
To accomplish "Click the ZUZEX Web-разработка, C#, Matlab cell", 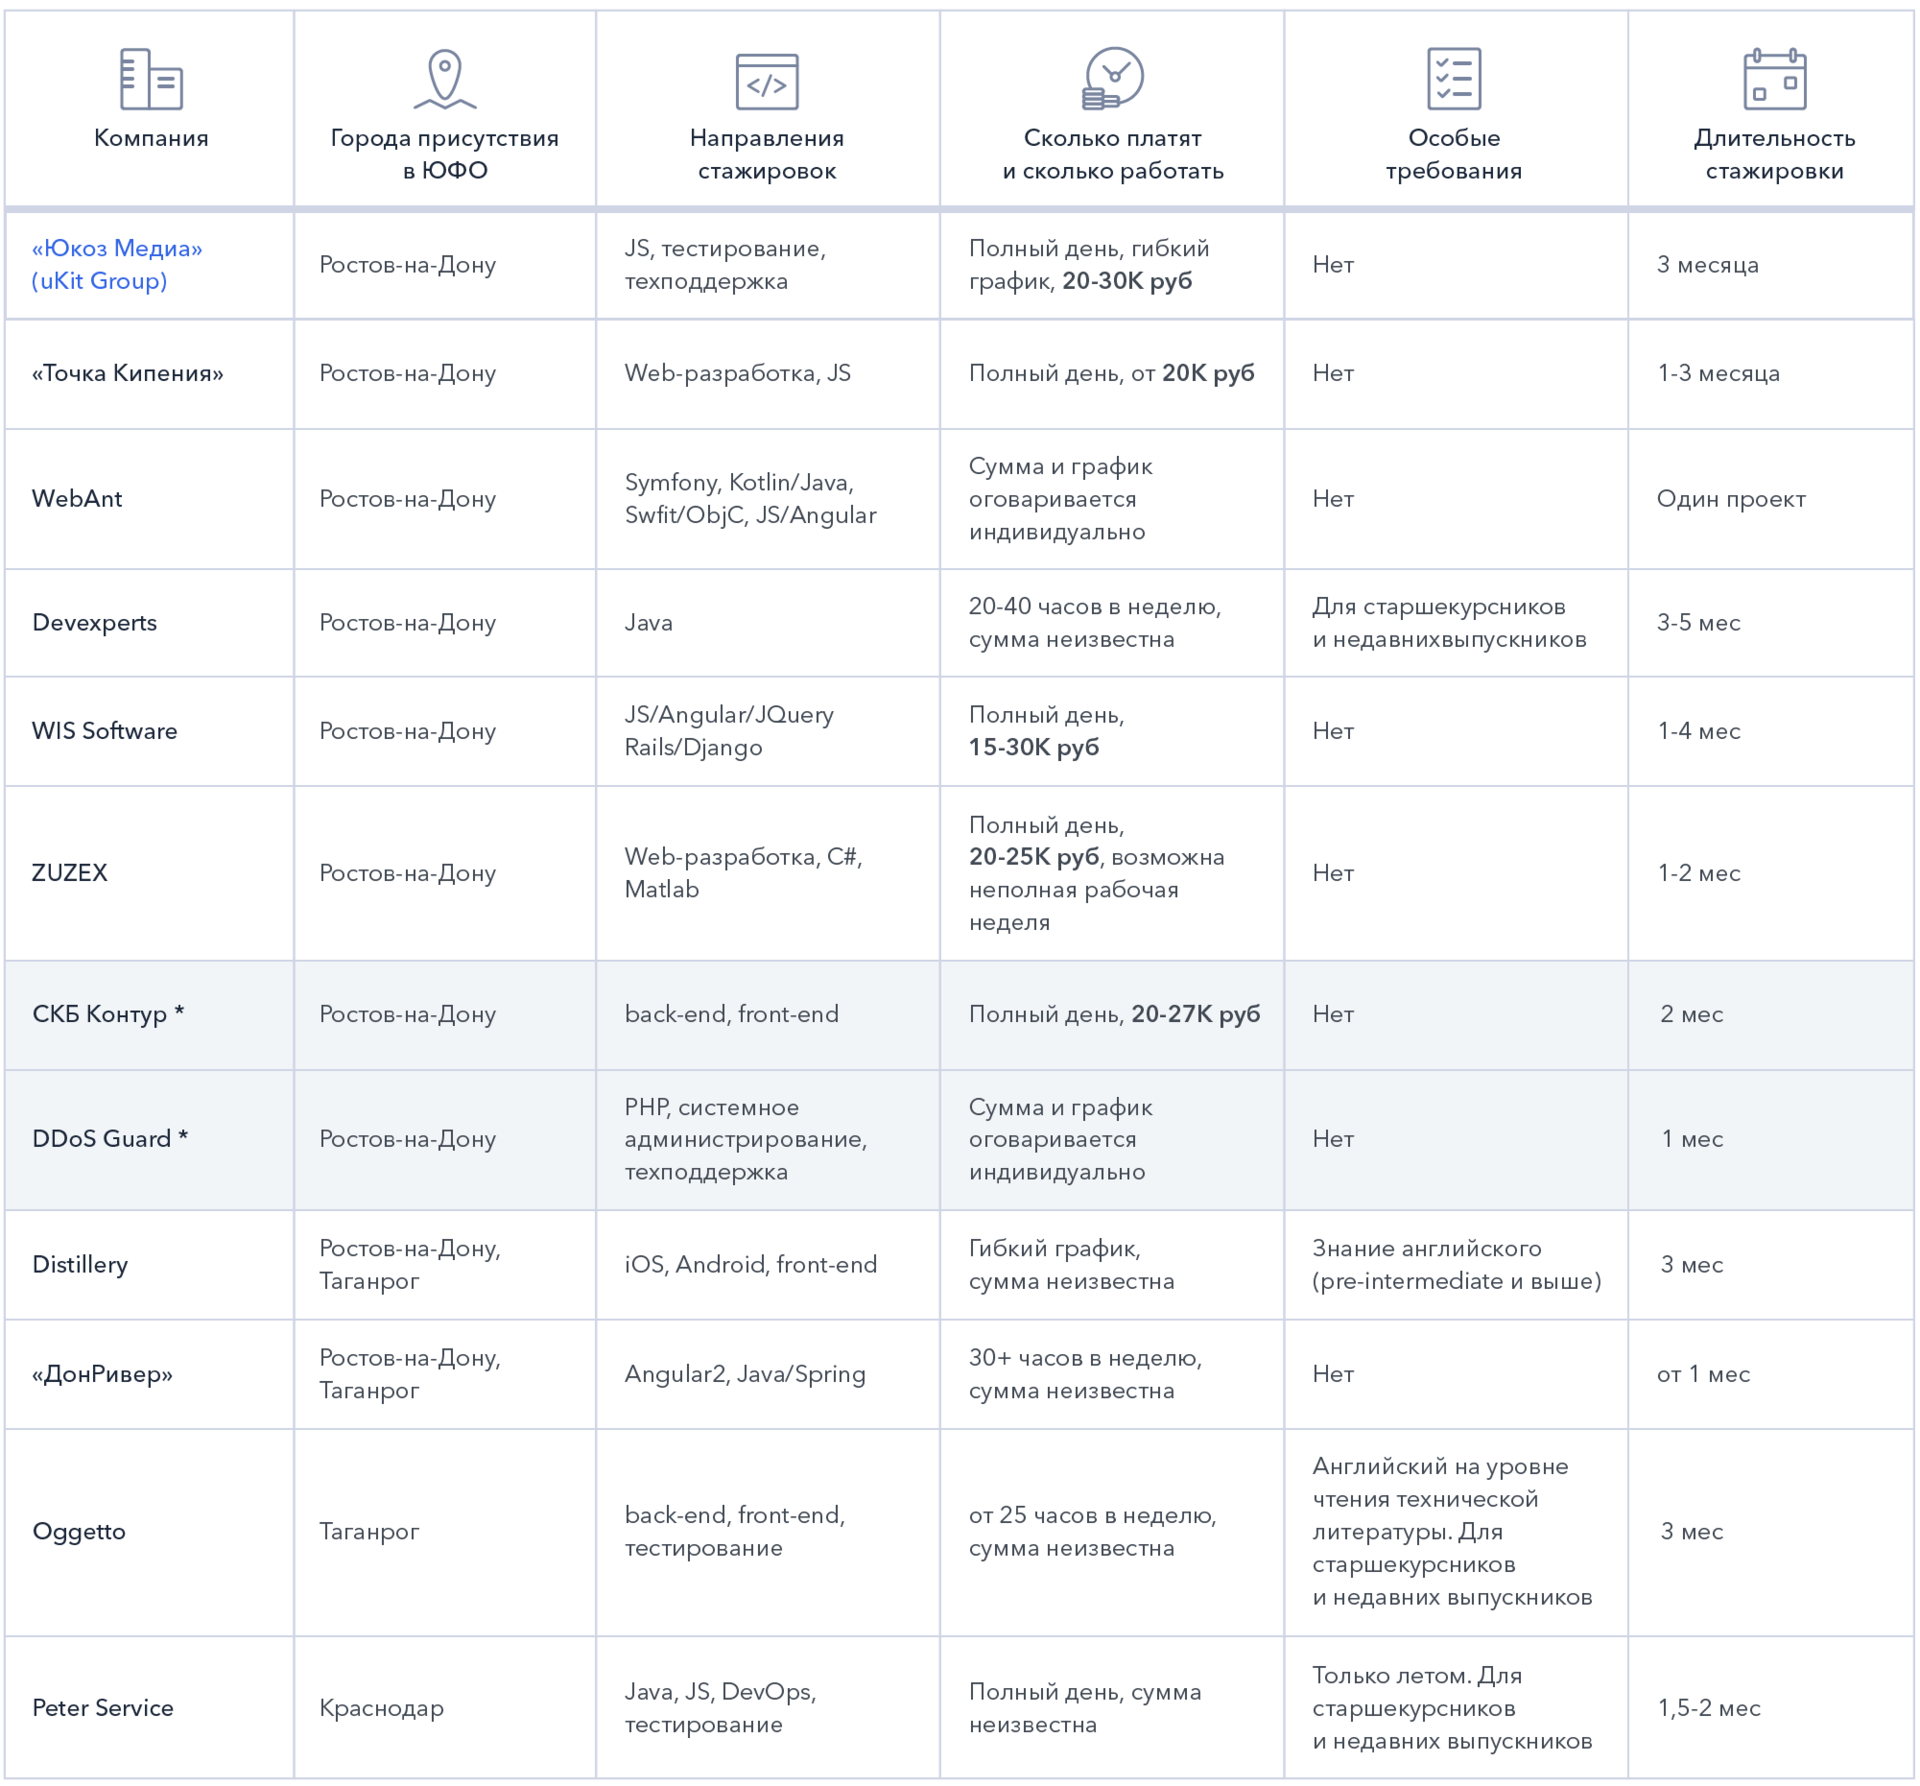I will [x=743, y=872].
